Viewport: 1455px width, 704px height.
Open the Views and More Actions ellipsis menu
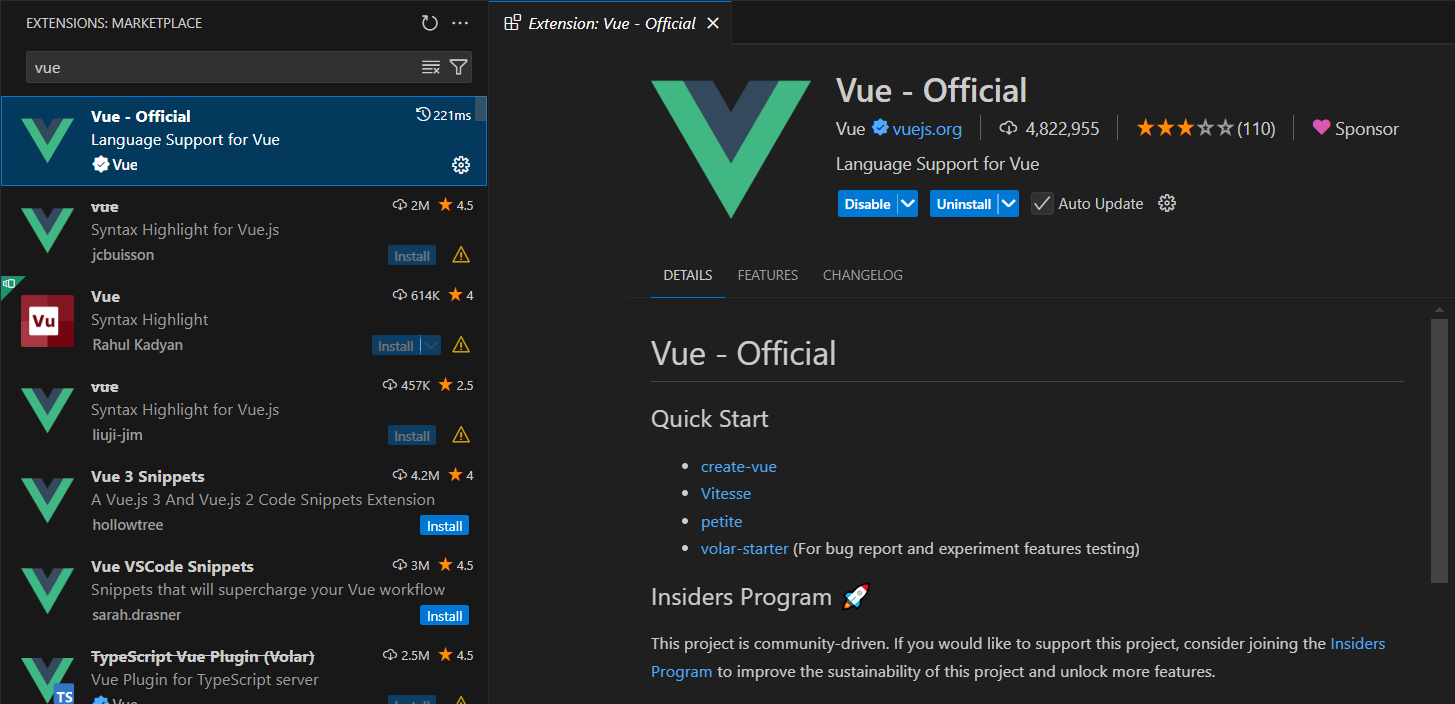pos(460,23)
